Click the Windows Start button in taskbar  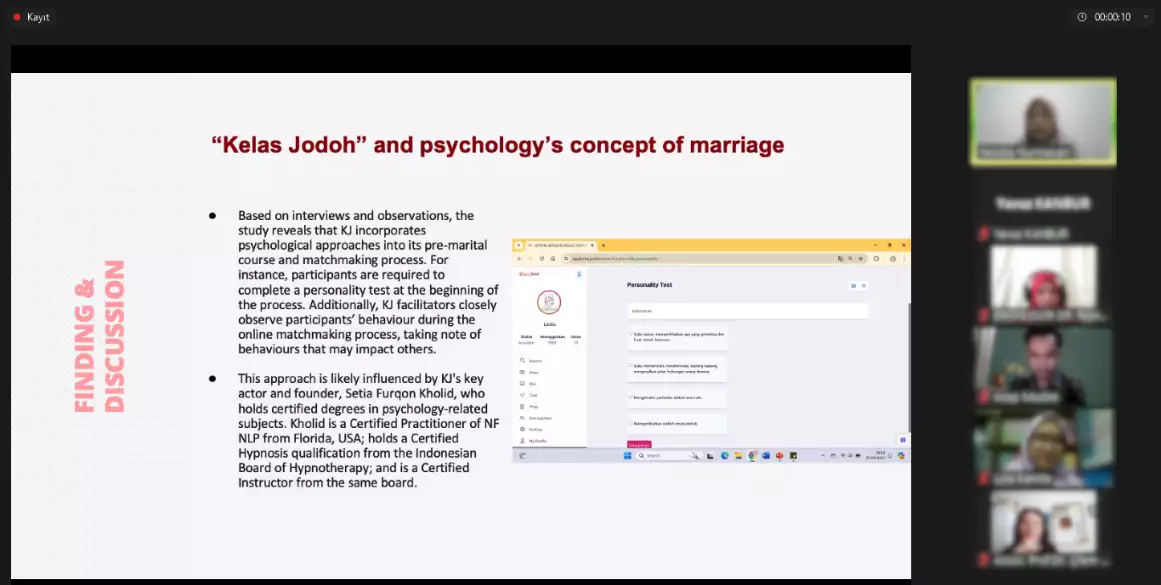(x=628, y=456)
